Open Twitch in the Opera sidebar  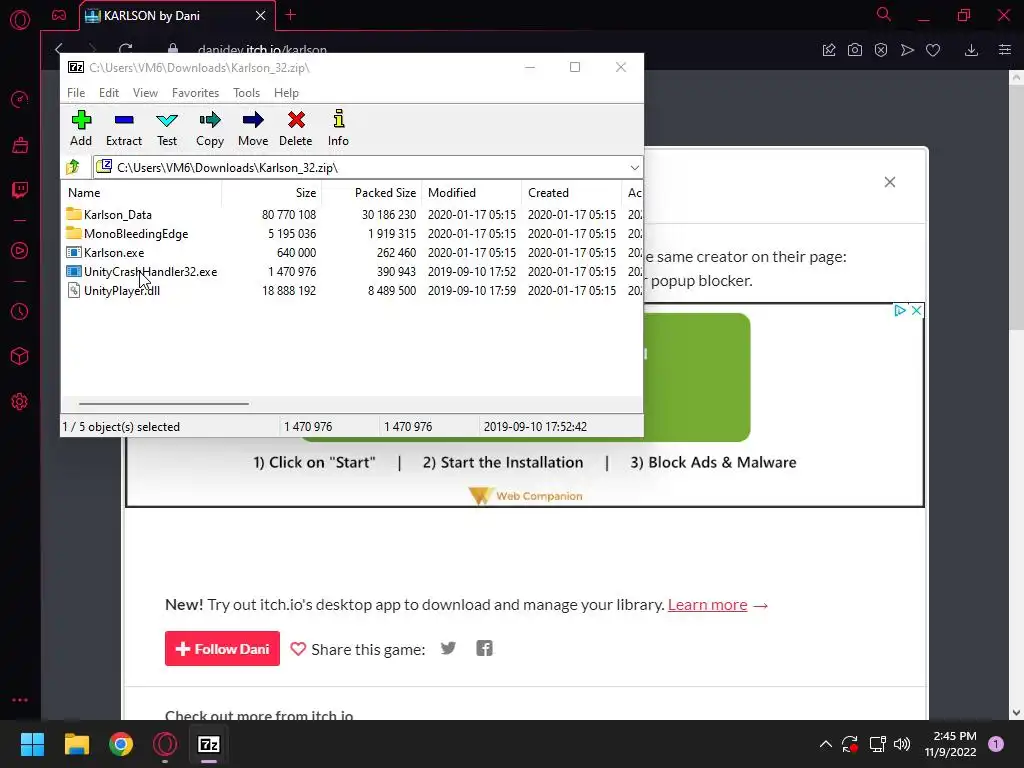click(x=20, y=190)
